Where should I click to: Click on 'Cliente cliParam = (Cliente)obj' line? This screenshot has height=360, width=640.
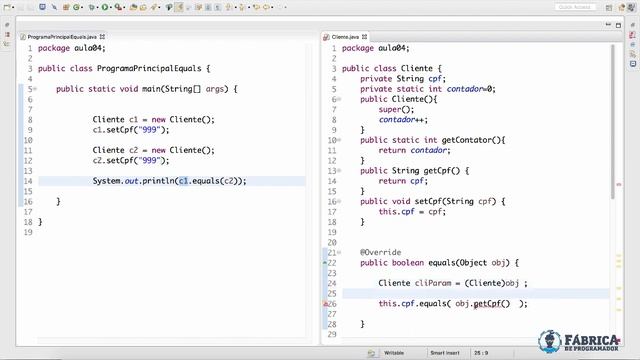(453, 283)
